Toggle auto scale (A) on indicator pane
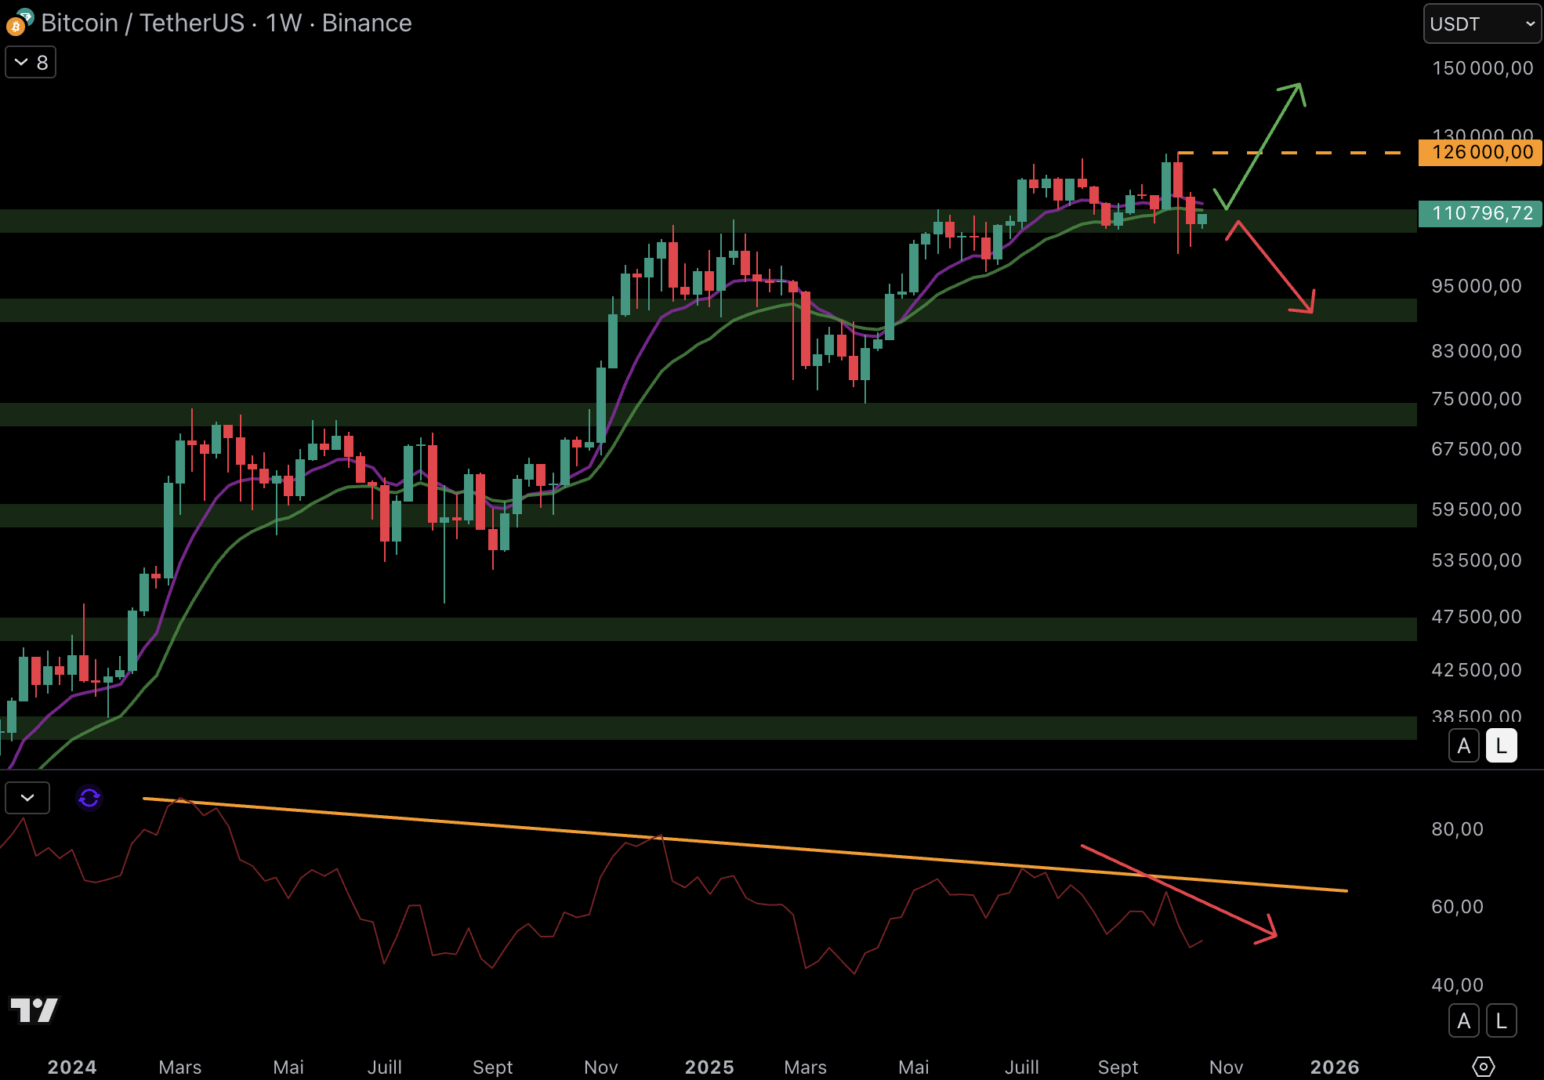The image size is (1544, 1080). [x=1464, y=1021]
